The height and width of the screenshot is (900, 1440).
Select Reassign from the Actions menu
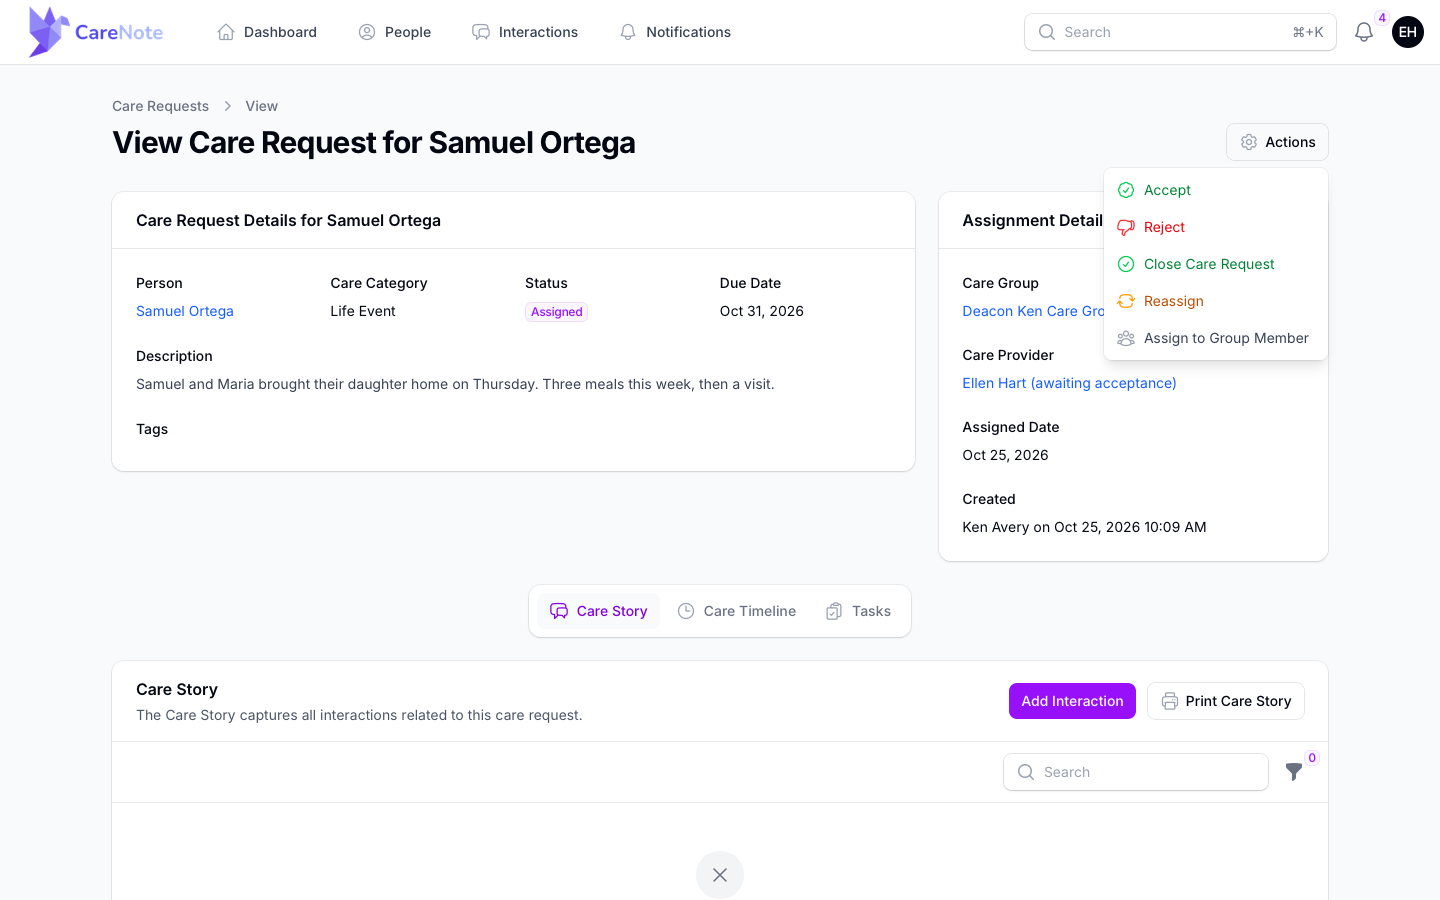(x=1216, y=301)
